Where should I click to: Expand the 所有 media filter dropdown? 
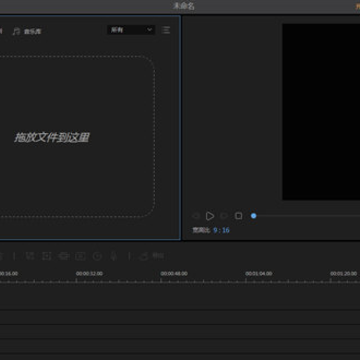(131, 30)
